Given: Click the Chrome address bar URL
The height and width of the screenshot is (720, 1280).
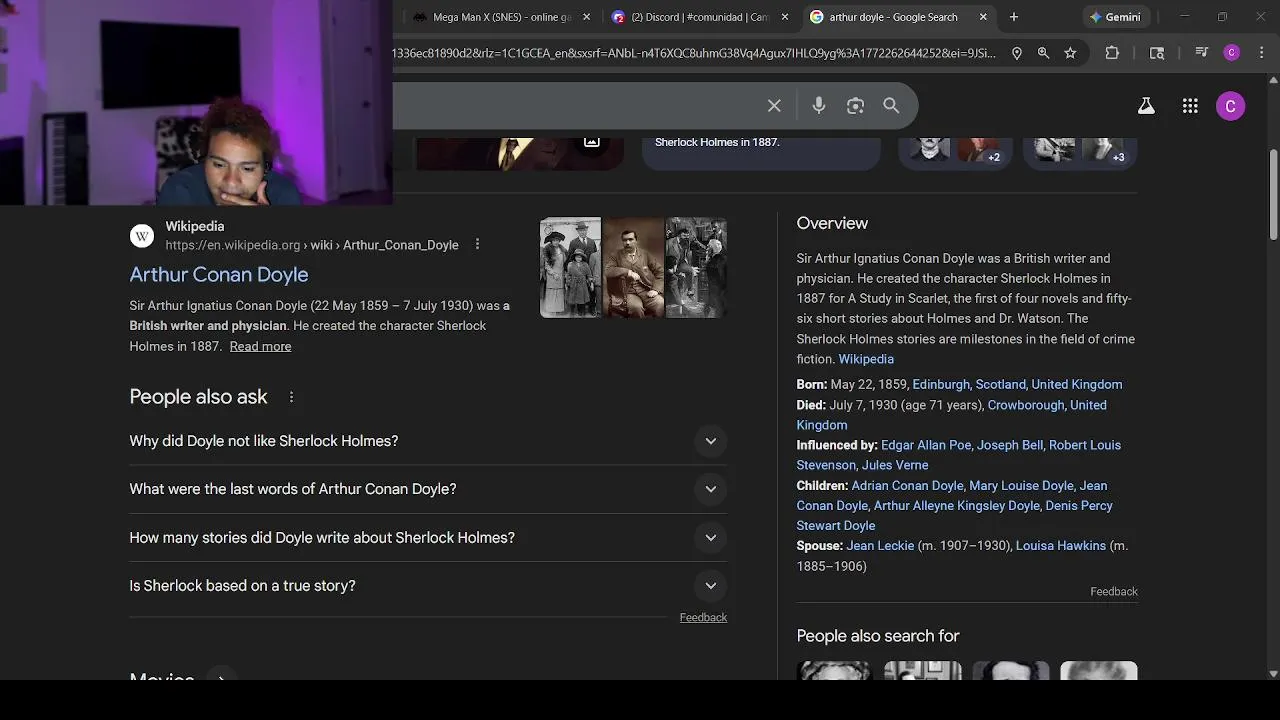Looking at the screenshot, I should (695, 53).
